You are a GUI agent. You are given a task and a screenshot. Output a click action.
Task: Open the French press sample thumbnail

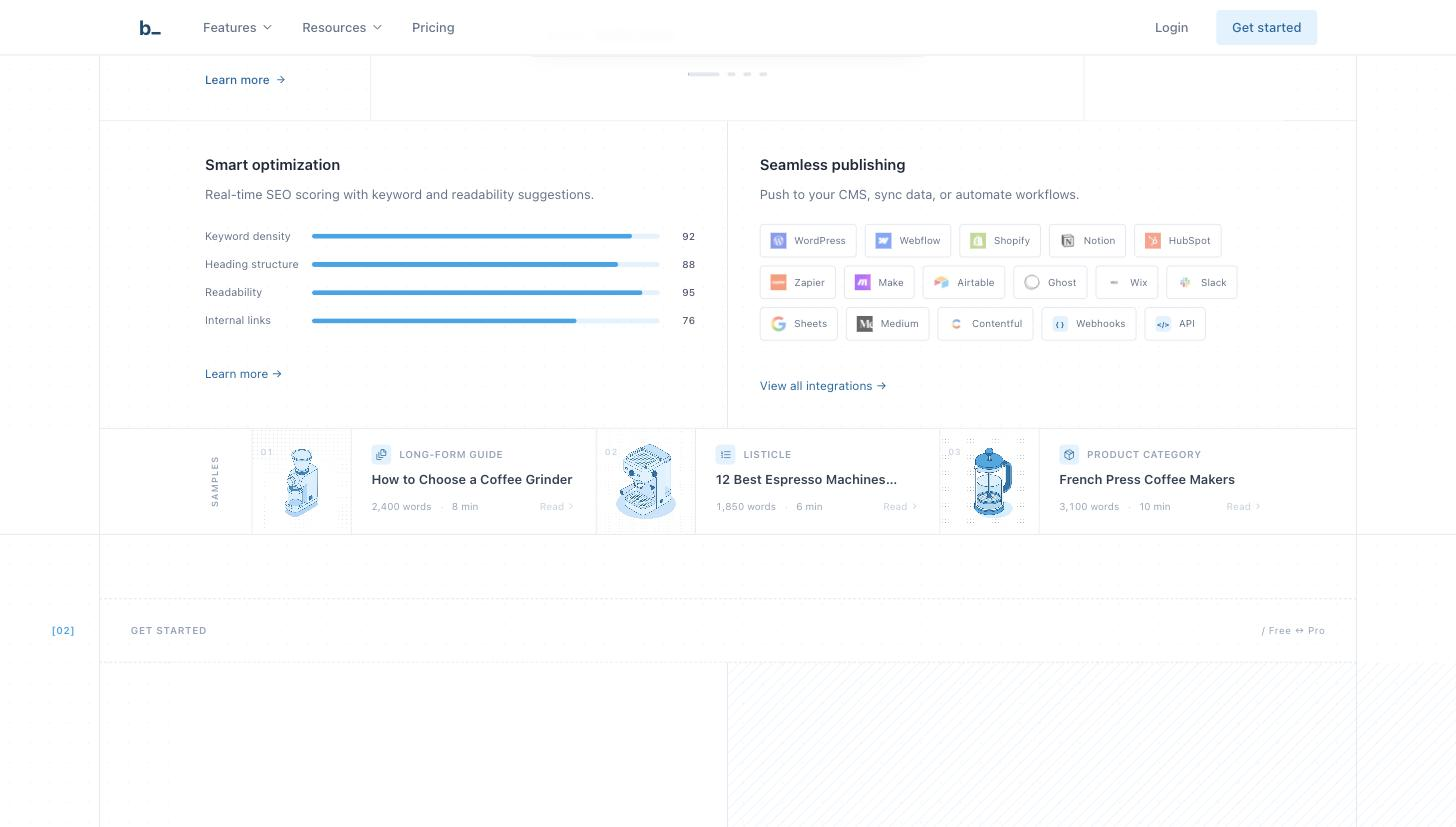990,482
